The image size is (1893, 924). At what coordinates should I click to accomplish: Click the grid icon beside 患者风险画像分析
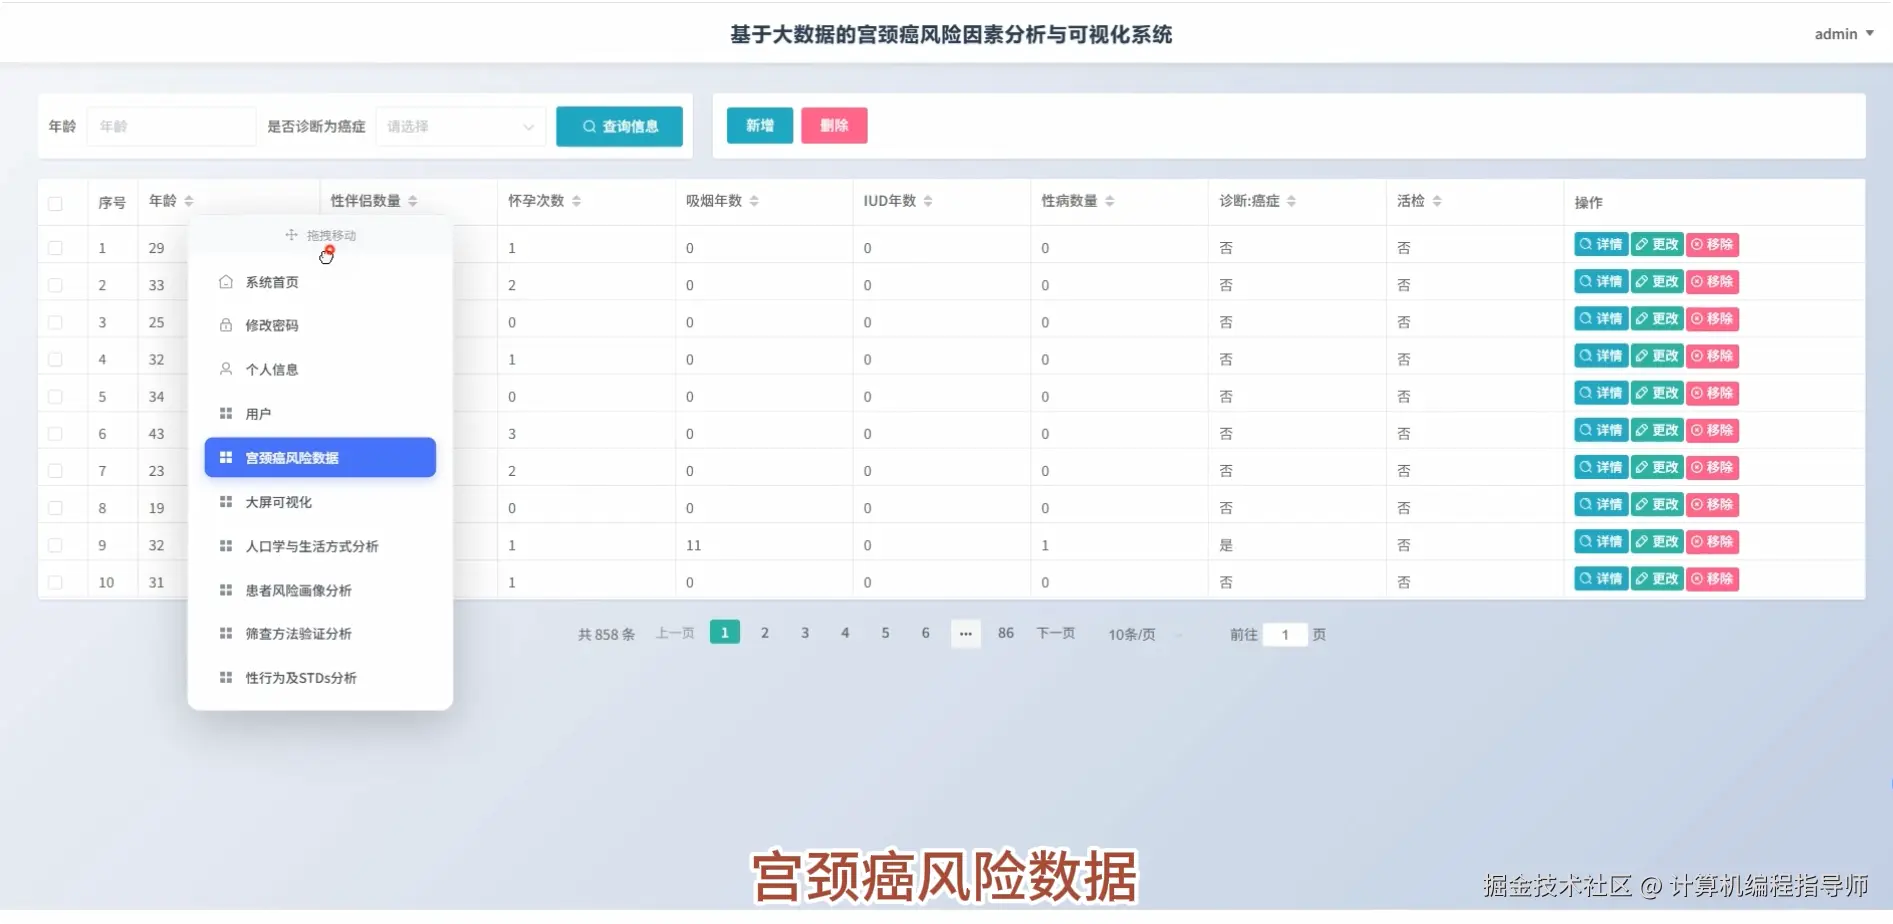click(226, 590)
